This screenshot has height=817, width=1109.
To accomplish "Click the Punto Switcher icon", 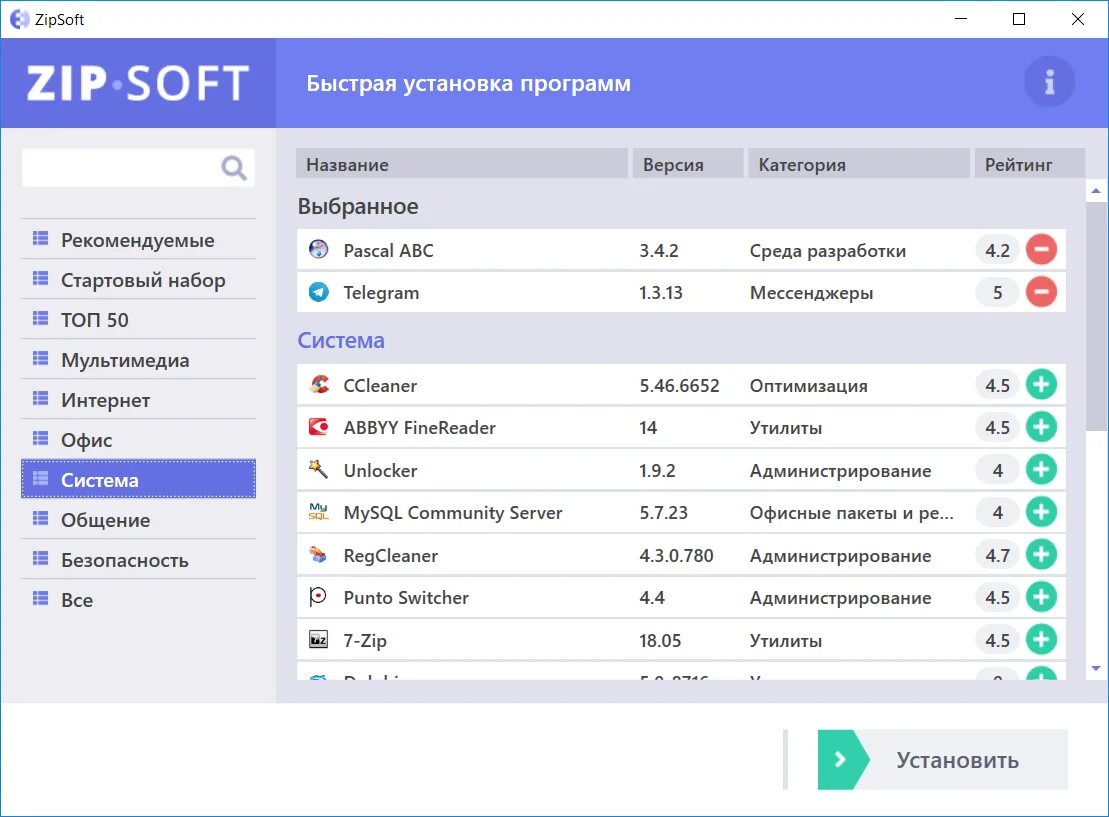I will (318, 597).
